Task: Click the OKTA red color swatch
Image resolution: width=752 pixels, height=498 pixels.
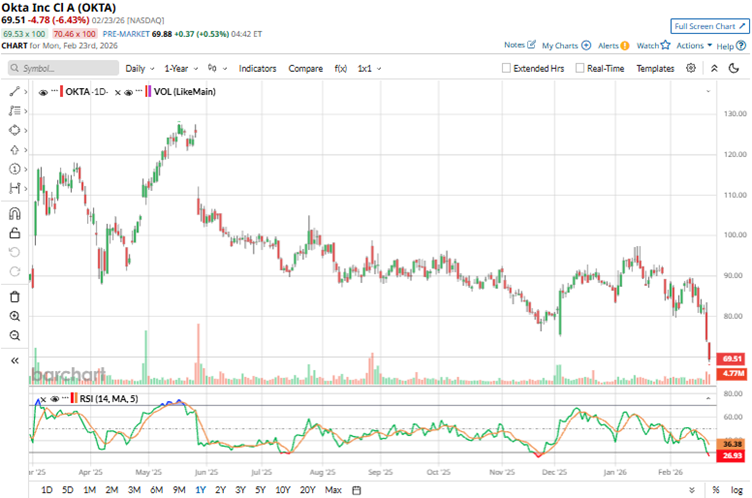Action: (61, 92)
